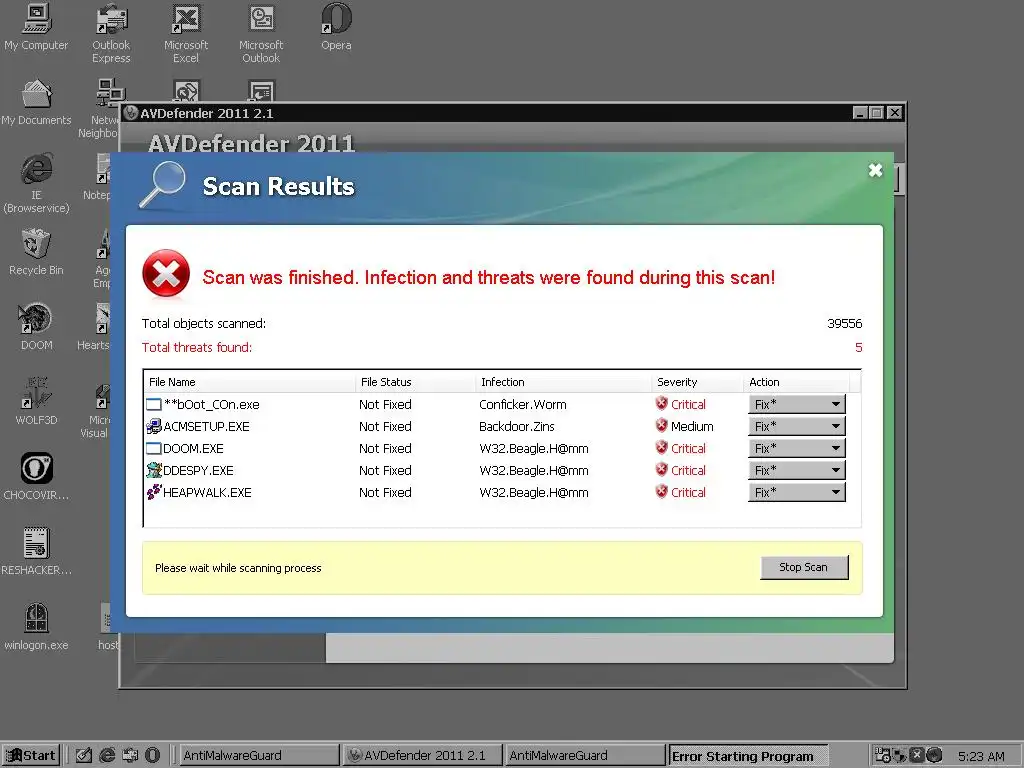
Task: Launch Opera browser desktop icon
Action: tap(336, 26)
